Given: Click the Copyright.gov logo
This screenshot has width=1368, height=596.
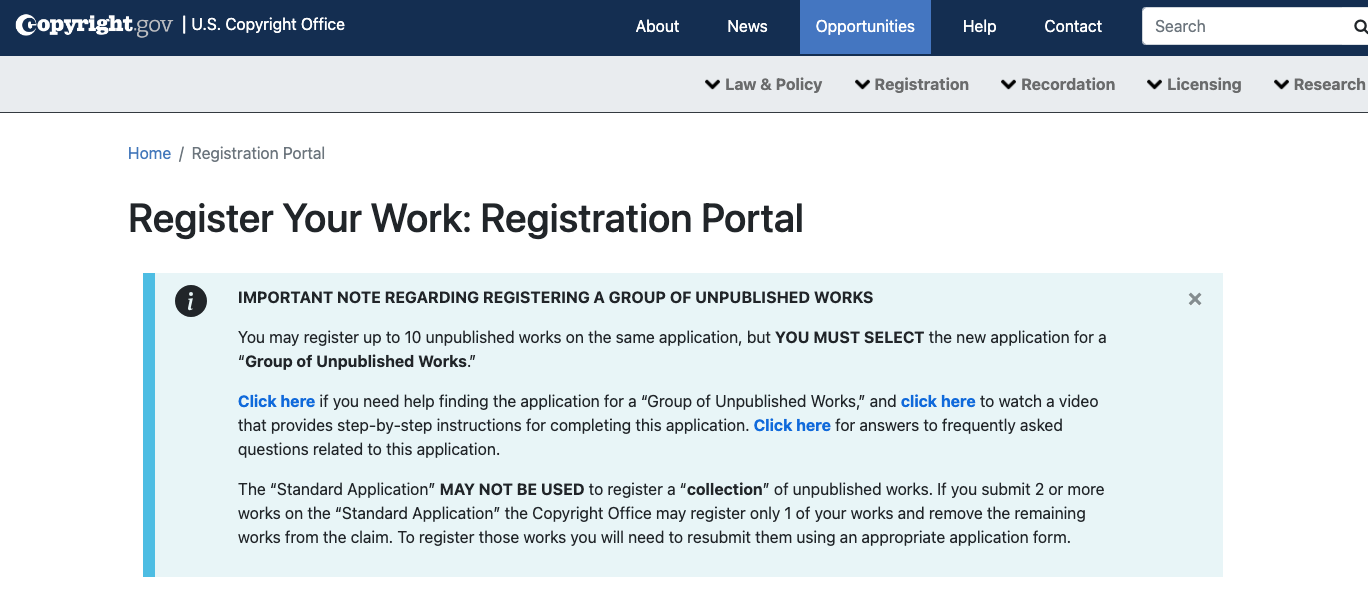Looking at the screenshot, I should (x=94, y=25).
